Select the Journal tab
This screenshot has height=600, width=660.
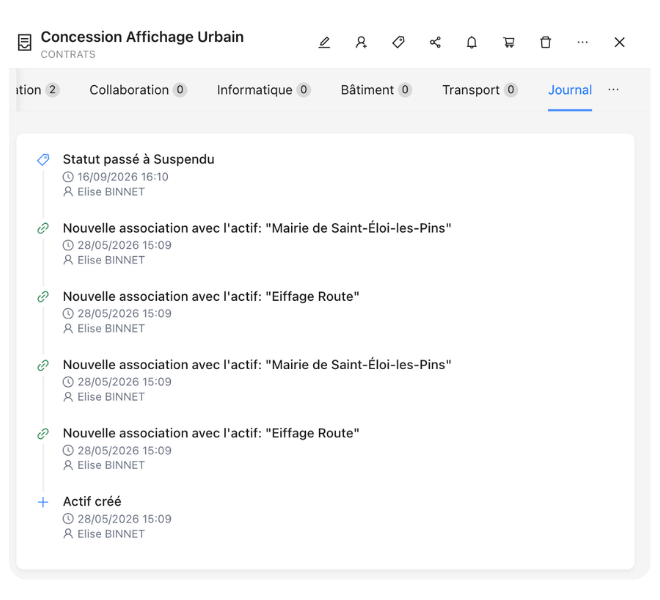click(570, 90)
